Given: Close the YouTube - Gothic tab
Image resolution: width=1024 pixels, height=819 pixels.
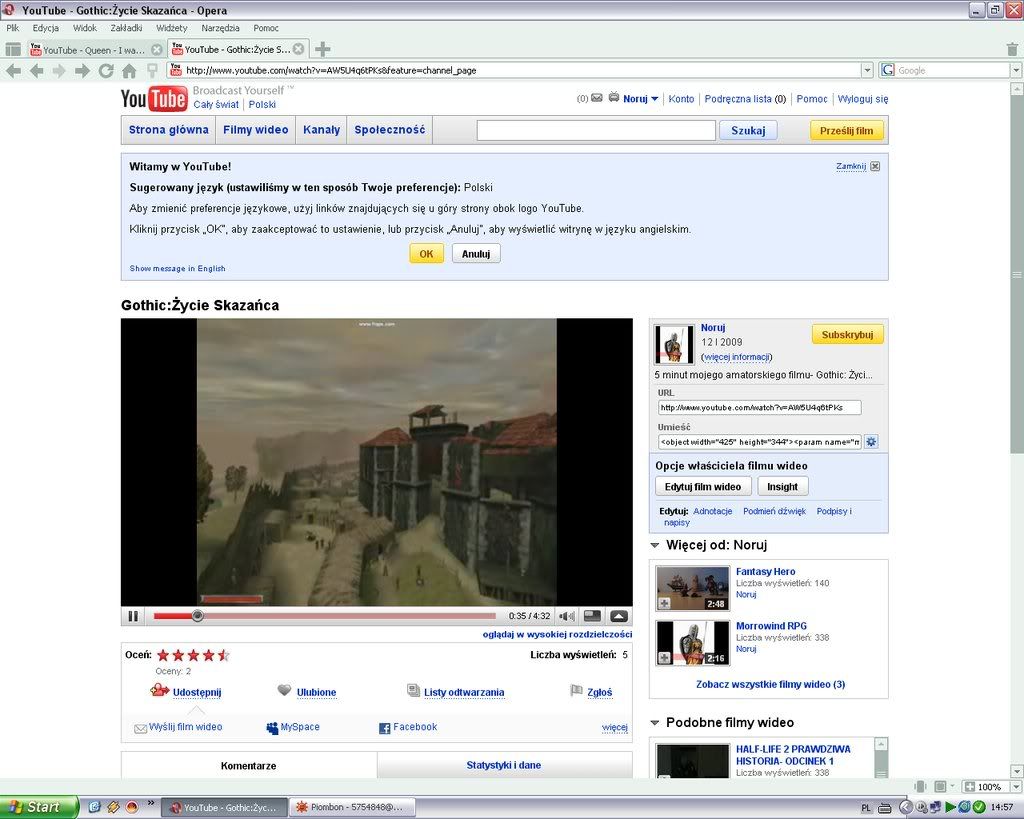Looking at the screenshot, I should [298, 49].
